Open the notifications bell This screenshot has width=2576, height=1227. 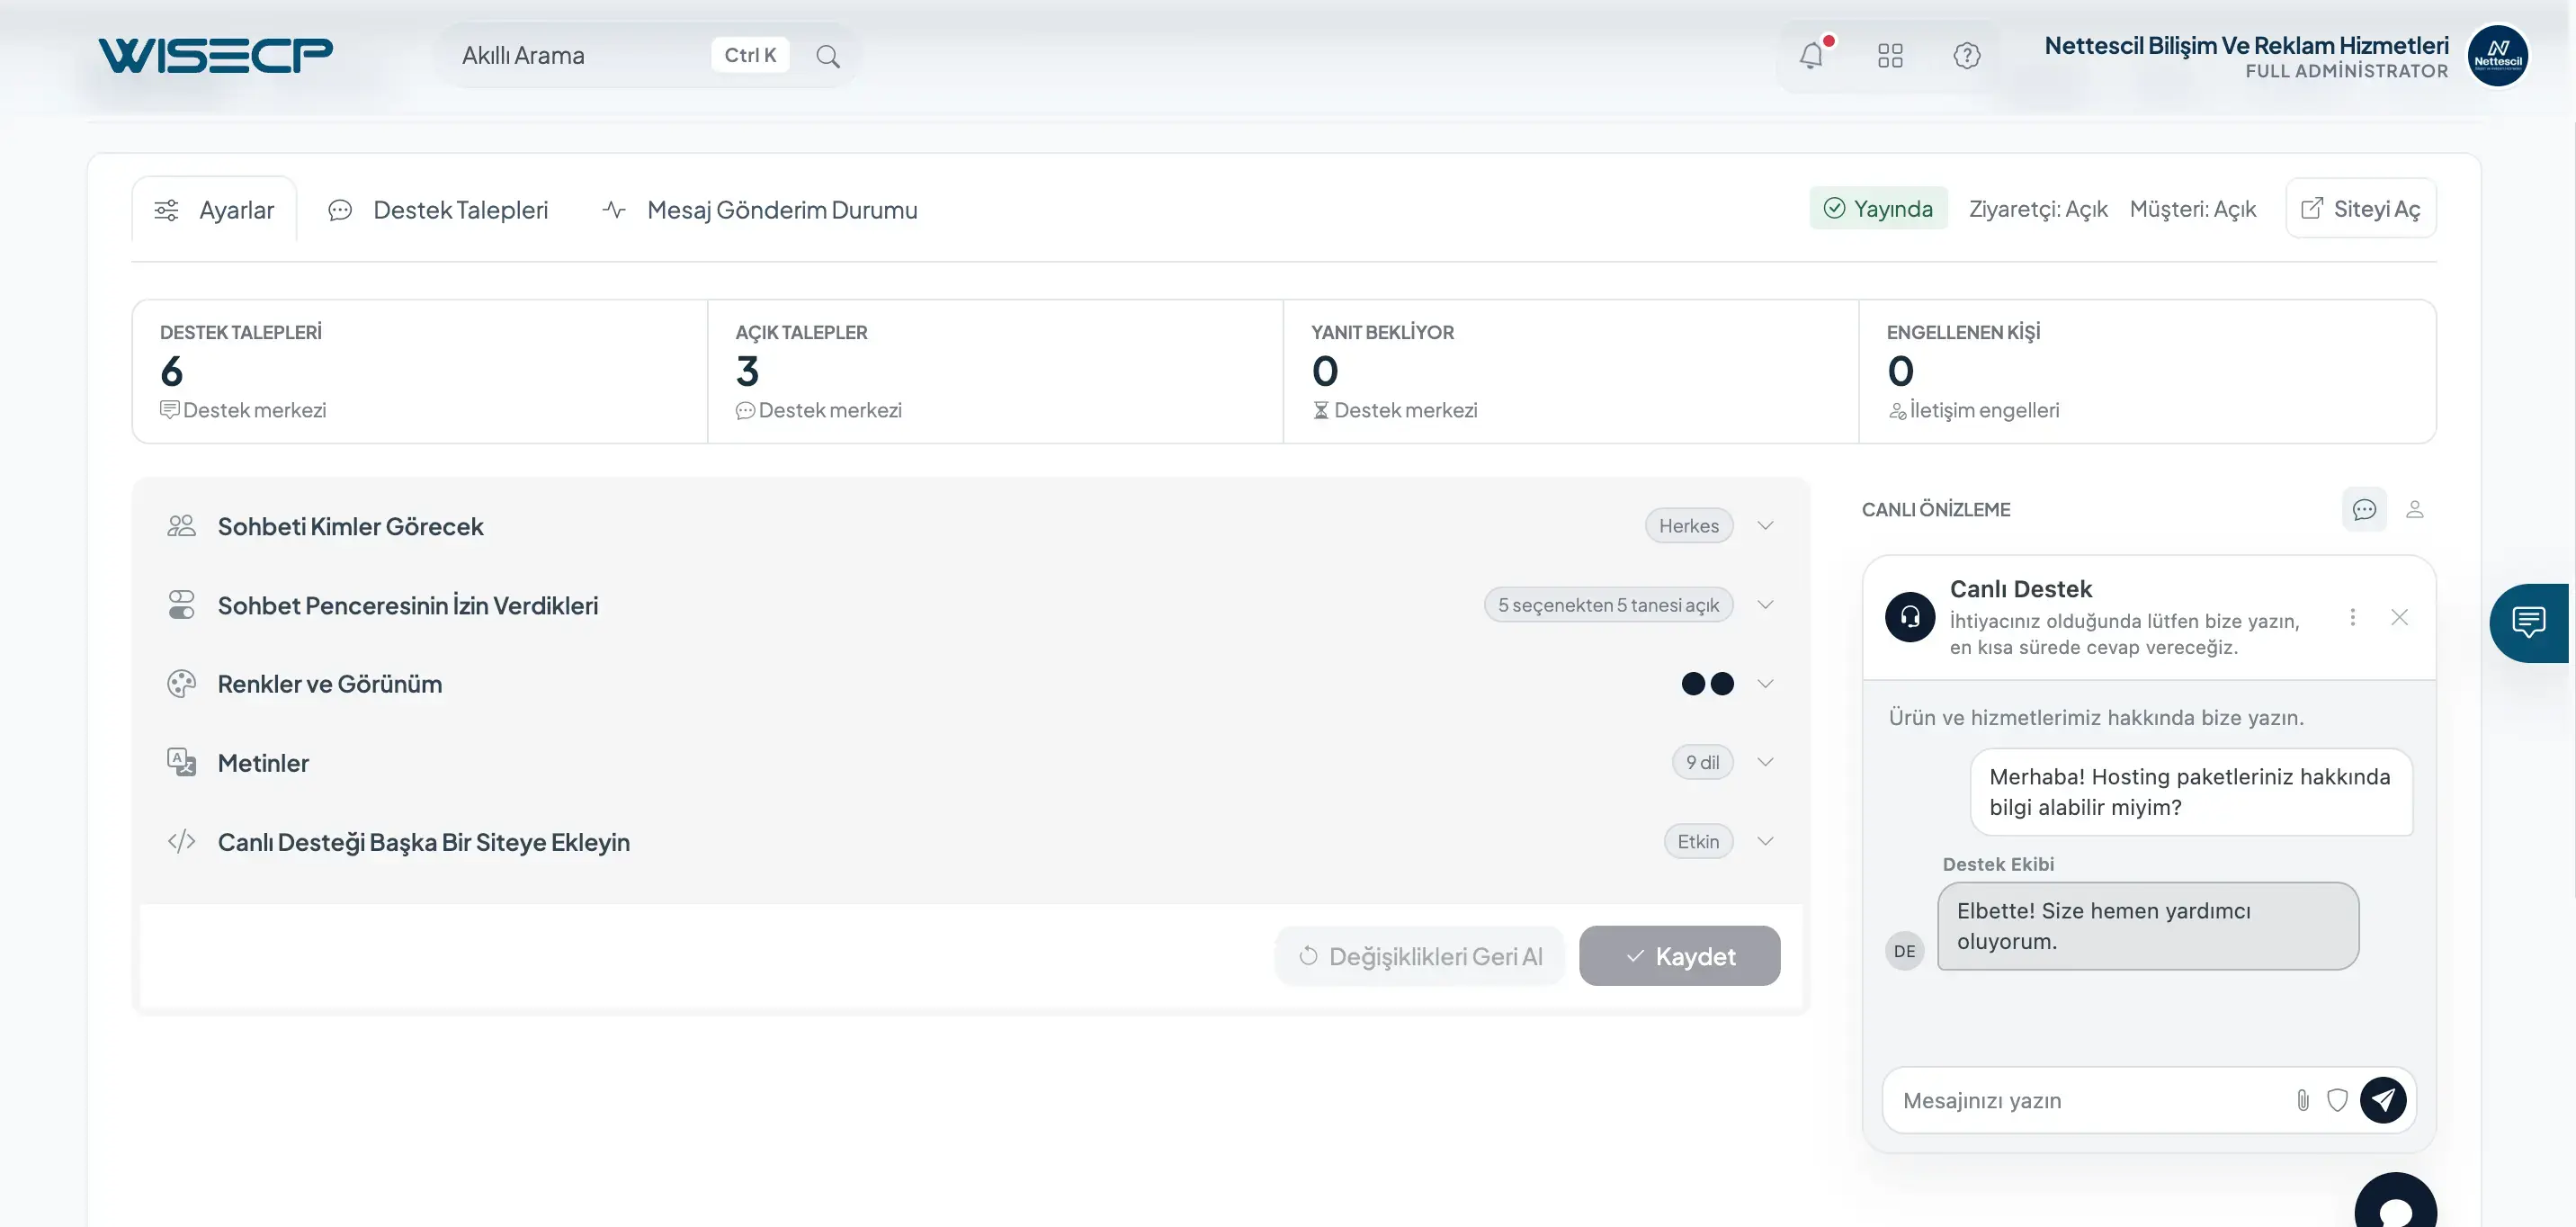pos(1811,55)
